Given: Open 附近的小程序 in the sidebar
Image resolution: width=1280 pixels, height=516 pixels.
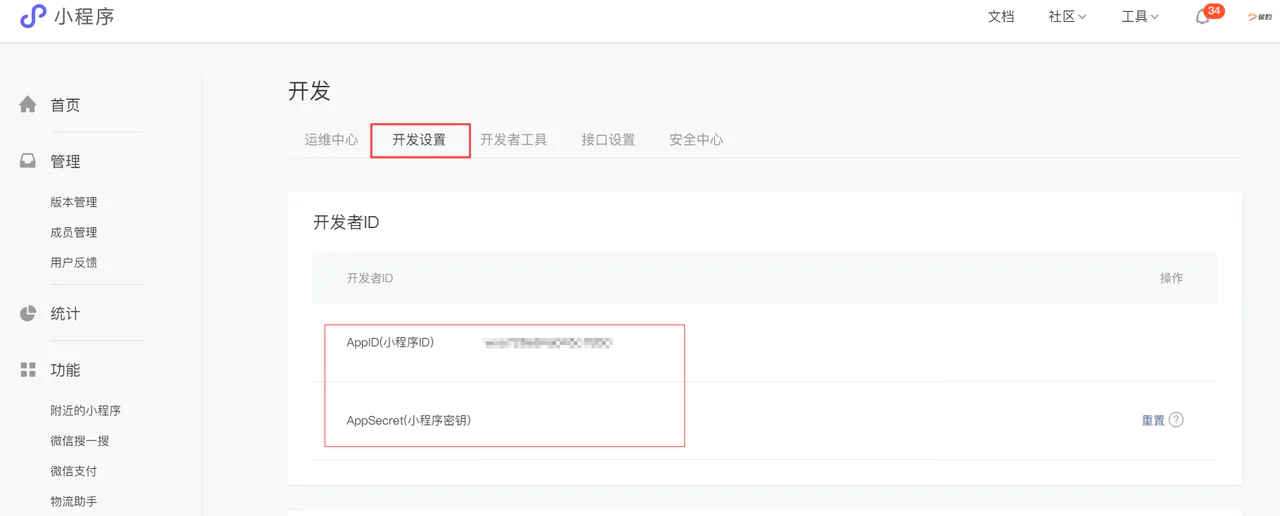Looking at the screenshot, I should point(86,410).
